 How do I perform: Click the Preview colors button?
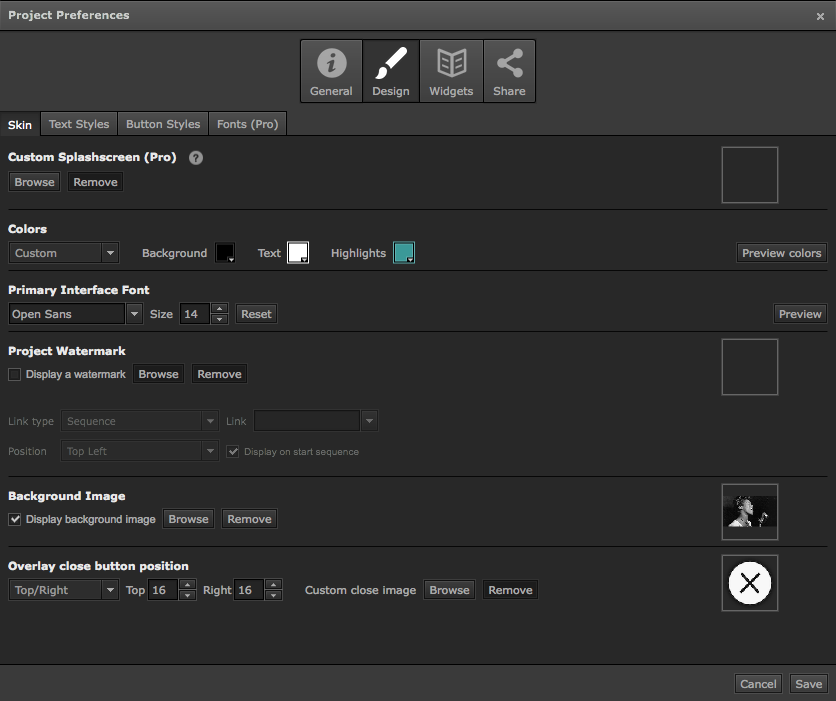(x=782, y=253)
